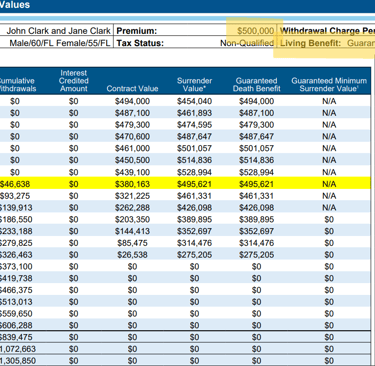Click the Contract Value column header

pyautogui.click(x=132, y=89)
